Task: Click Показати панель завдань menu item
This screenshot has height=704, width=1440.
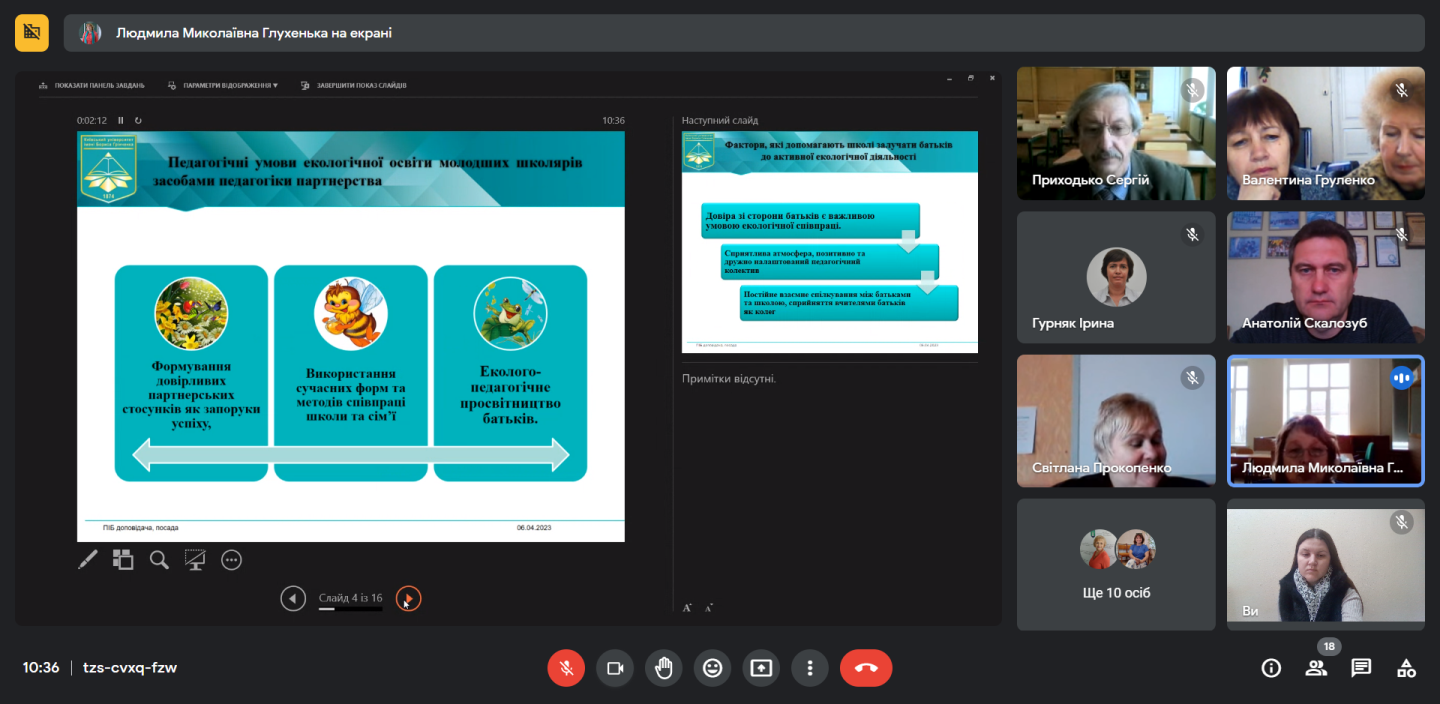Action: 93,86
